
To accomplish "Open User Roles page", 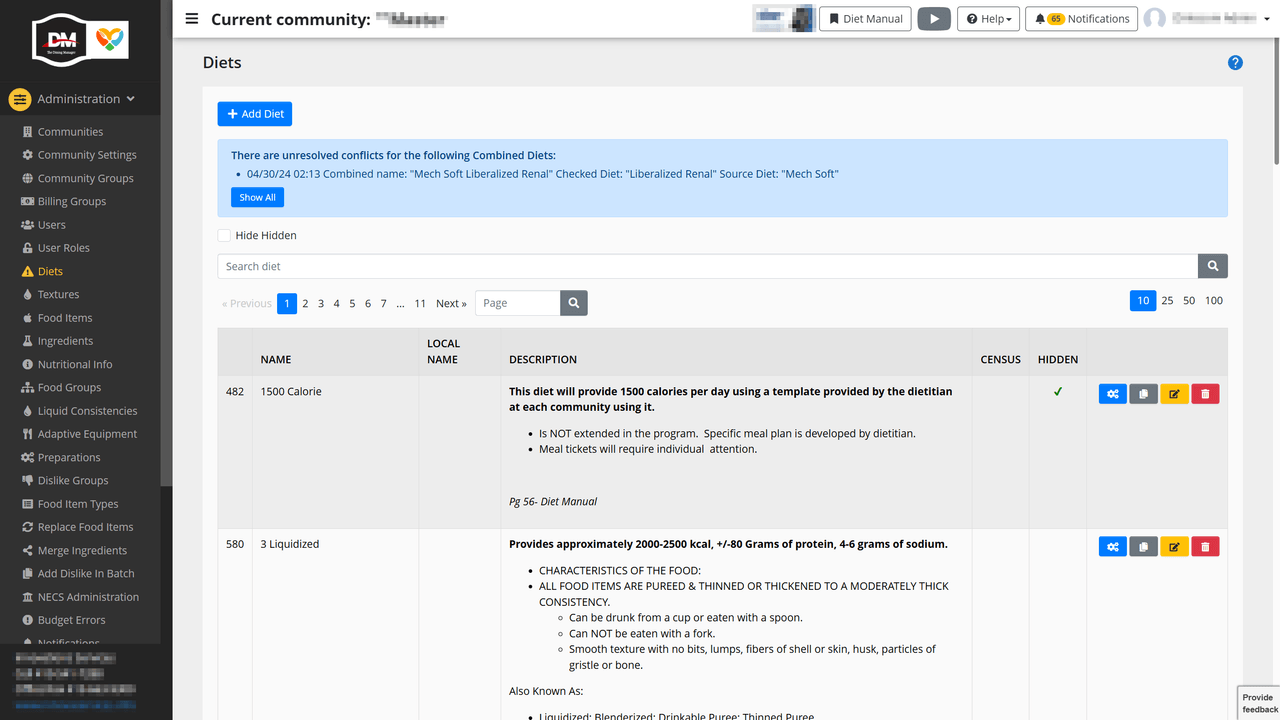I will point(63,248).
